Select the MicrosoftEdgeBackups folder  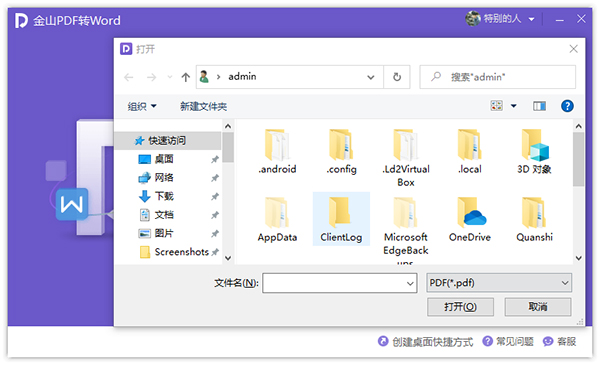tap(406, 230)
